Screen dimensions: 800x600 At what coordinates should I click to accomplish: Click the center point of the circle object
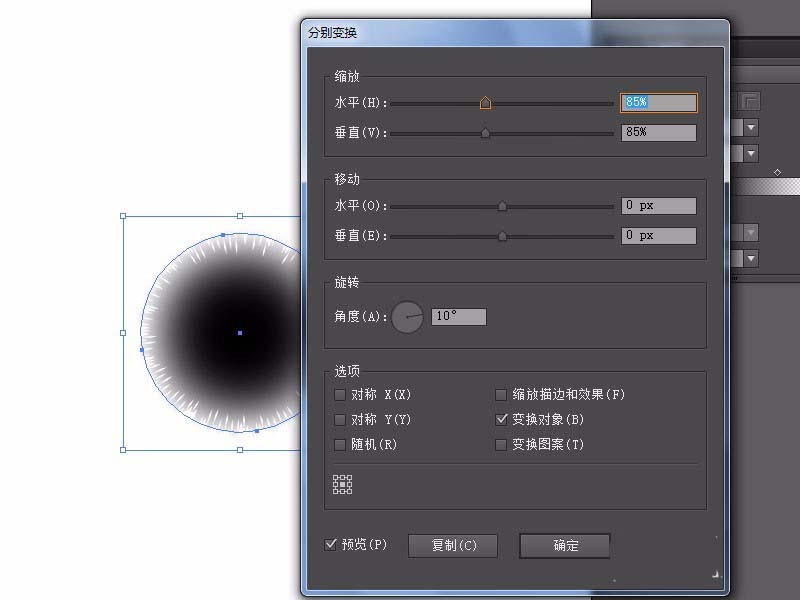point(240,333)
